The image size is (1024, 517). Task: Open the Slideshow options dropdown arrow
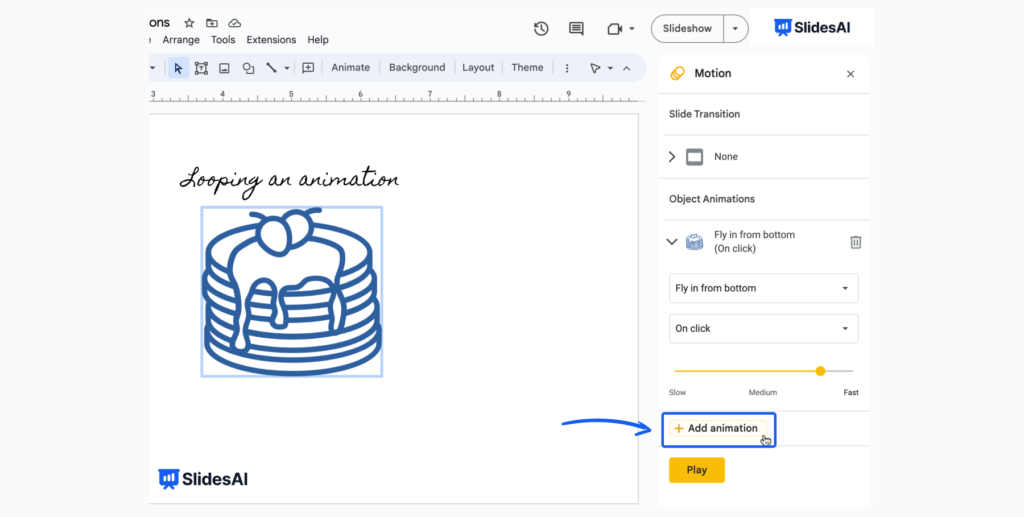pyautogui.click(x=735, y=28)
